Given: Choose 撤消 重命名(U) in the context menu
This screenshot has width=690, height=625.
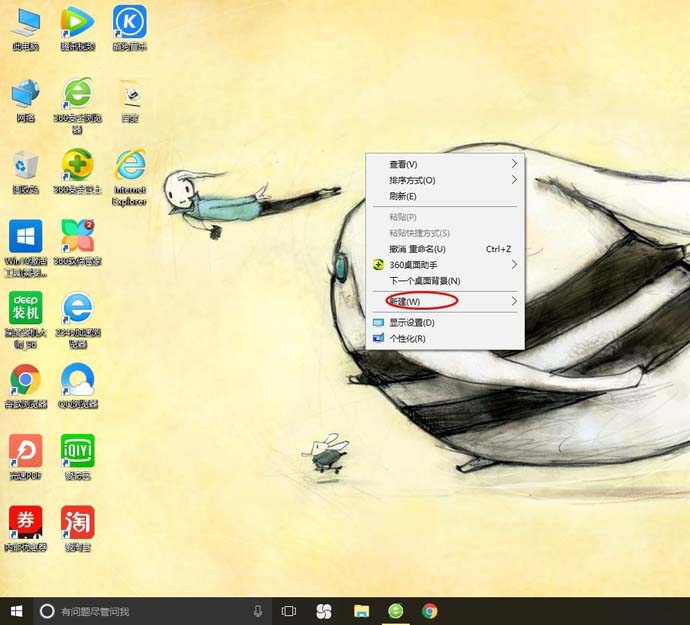Looking at the screenshot, I should pyautogui.click(x=445, y=249).
